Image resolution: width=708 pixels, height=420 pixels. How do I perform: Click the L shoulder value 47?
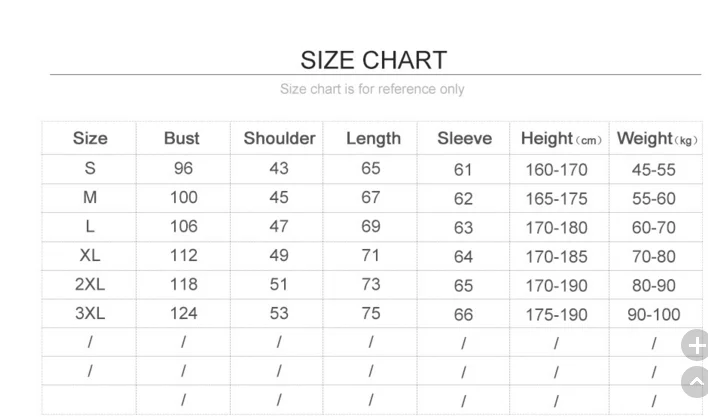point(279,226)
